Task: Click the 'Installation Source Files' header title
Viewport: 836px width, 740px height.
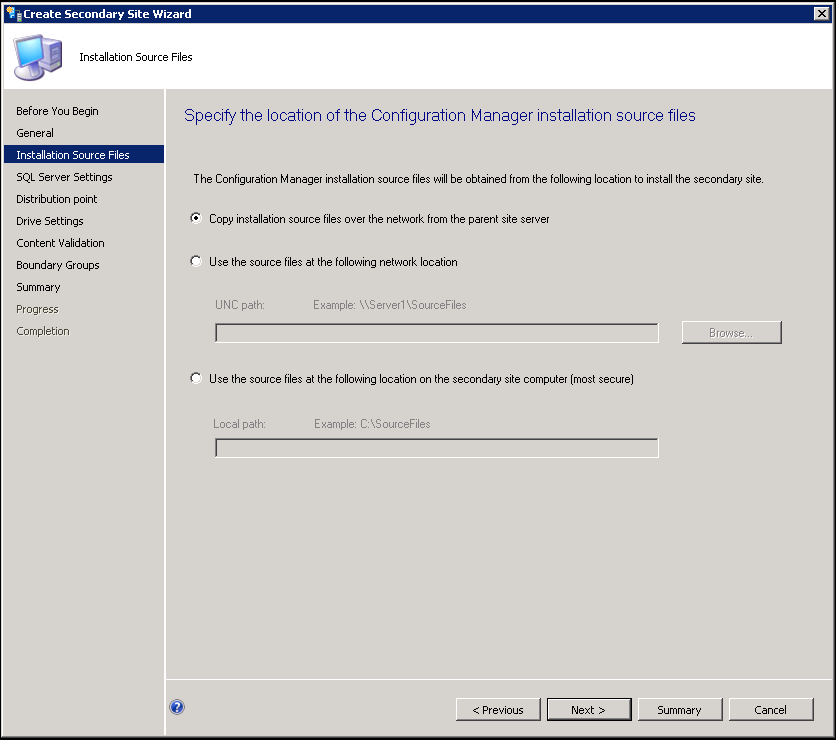Action: point(136,57)
